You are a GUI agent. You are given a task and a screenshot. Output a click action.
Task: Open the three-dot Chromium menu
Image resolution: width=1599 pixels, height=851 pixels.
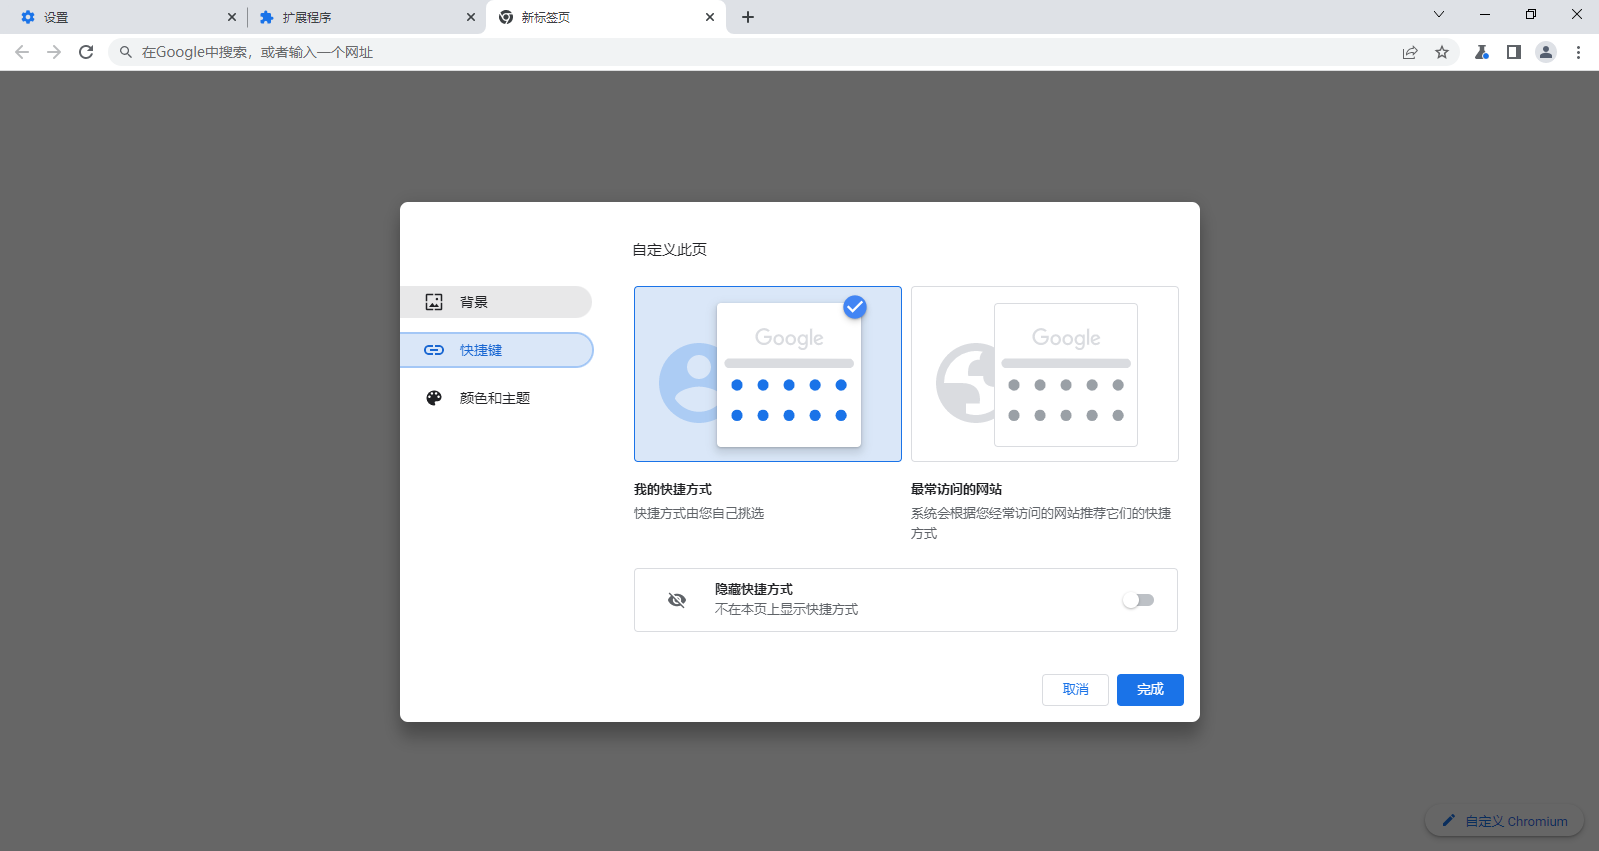point(1578,52)
